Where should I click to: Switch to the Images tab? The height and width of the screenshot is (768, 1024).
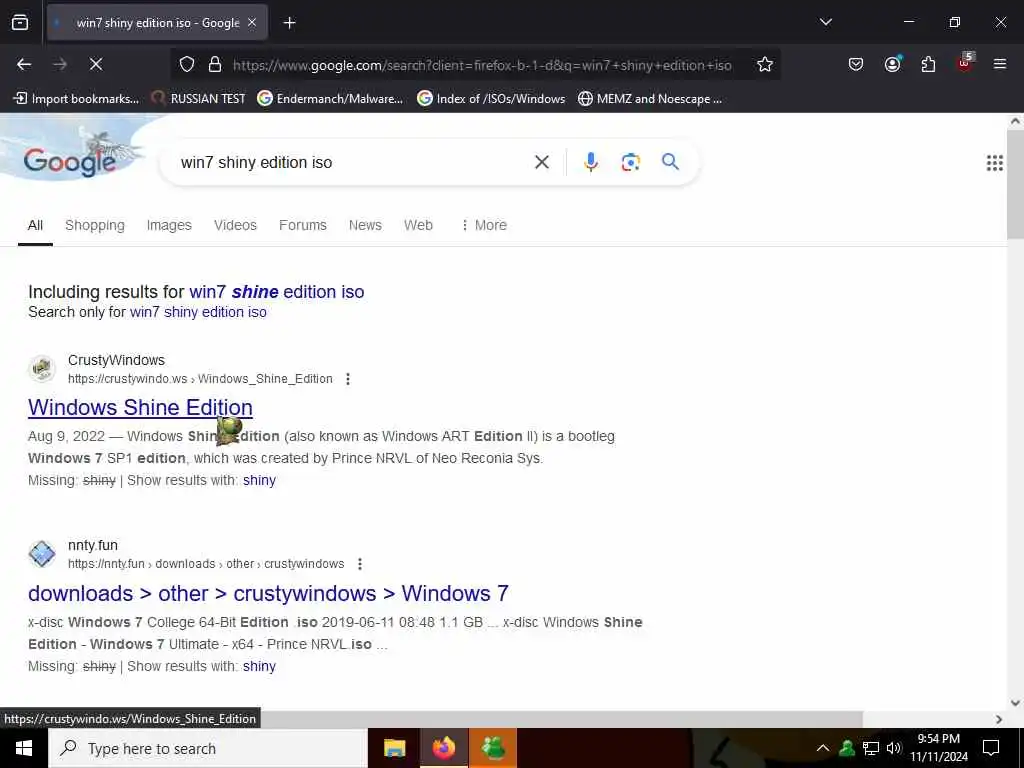pos(169,225)
